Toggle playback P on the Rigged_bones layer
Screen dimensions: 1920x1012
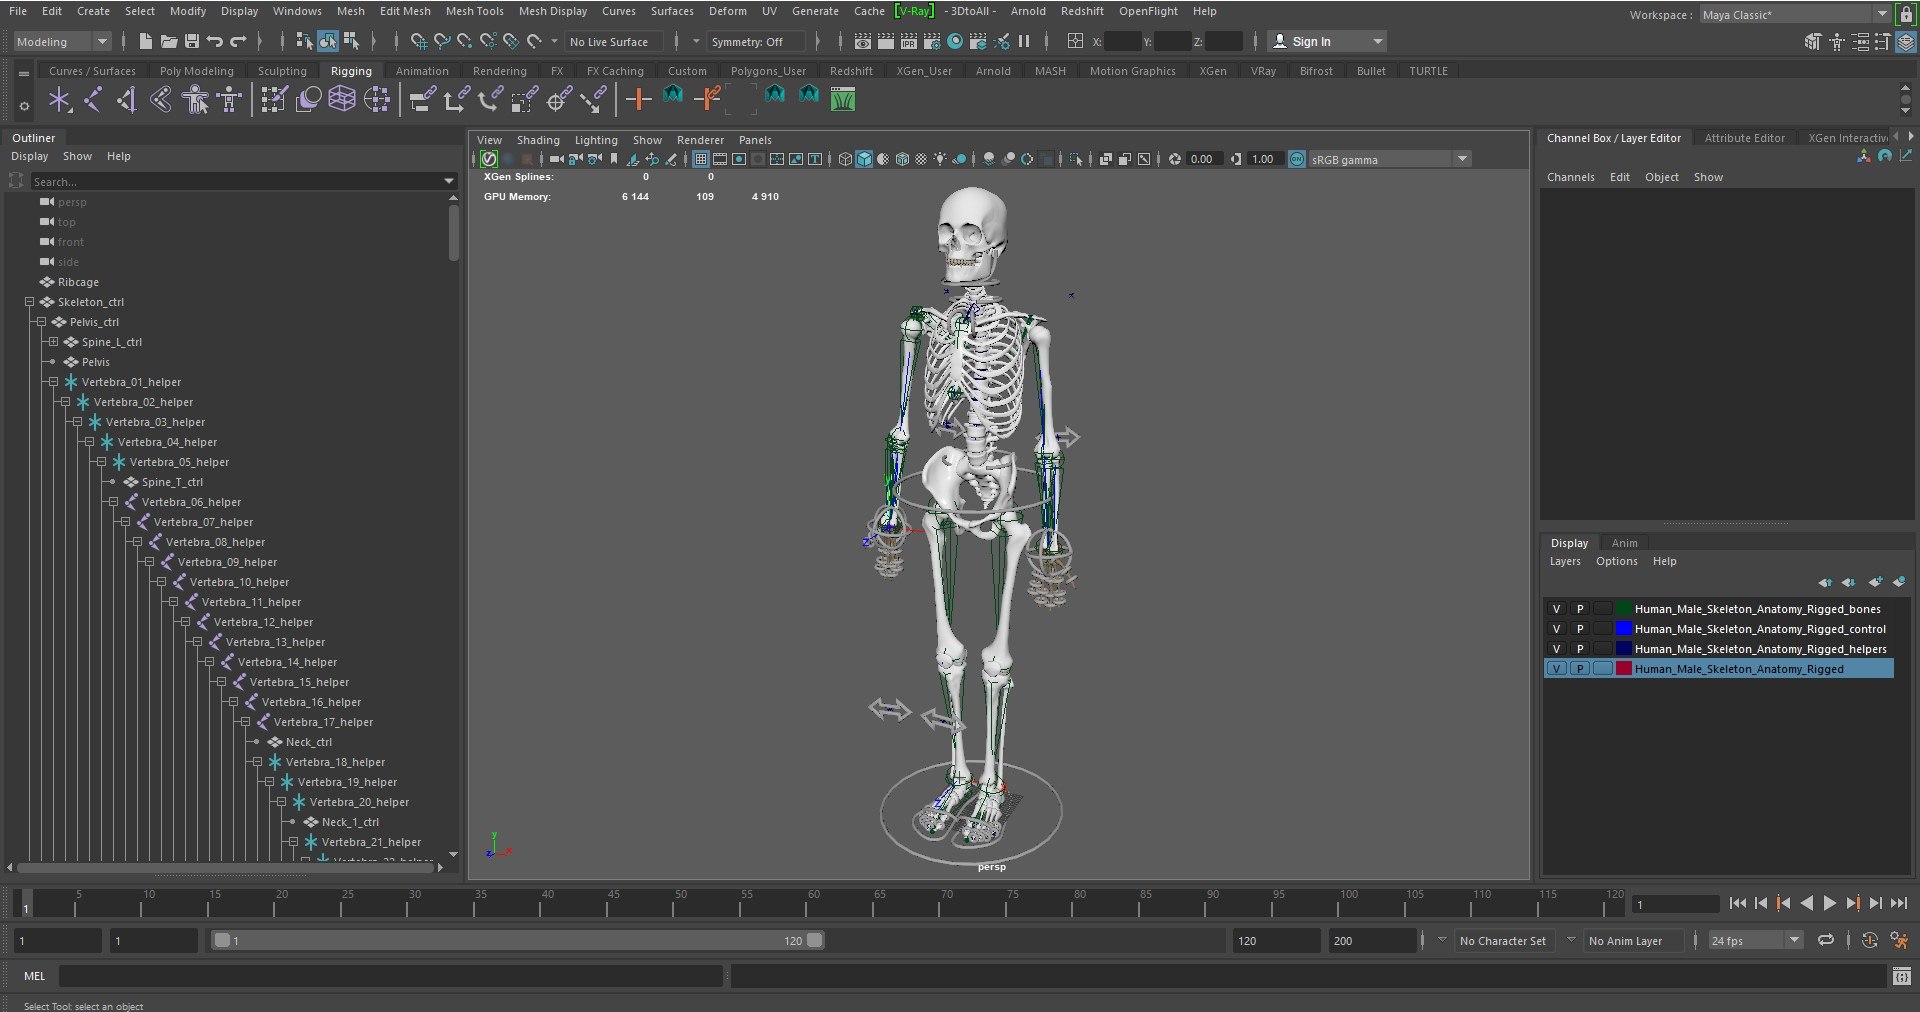tap(1580, 609)
